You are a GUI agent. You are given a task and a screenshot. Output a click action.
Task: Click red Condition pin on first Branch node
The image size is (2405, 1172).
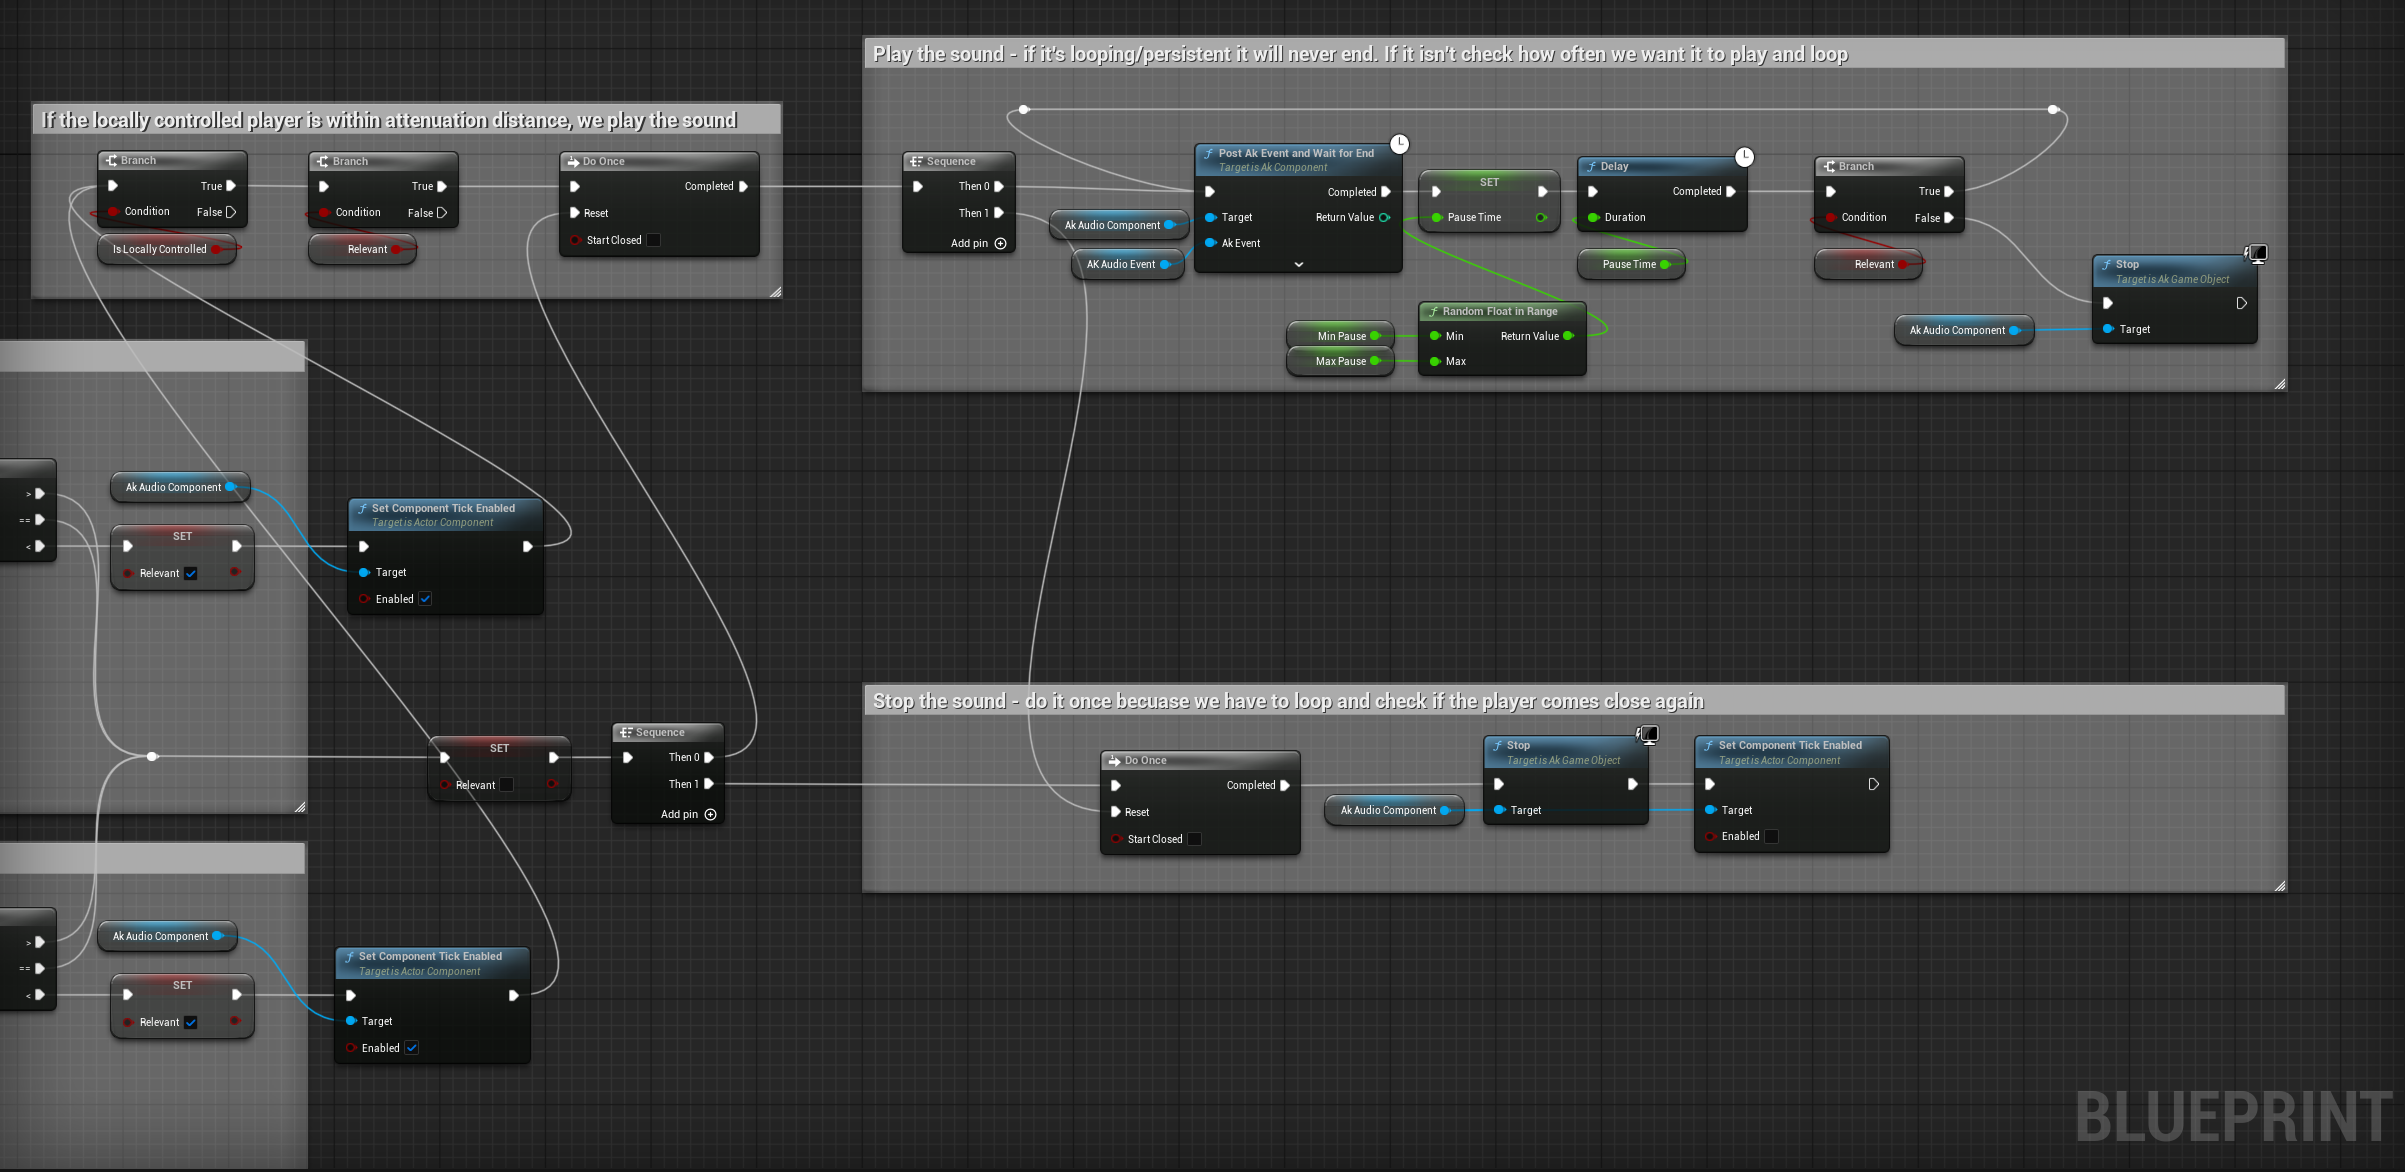(x=114, y=211)
